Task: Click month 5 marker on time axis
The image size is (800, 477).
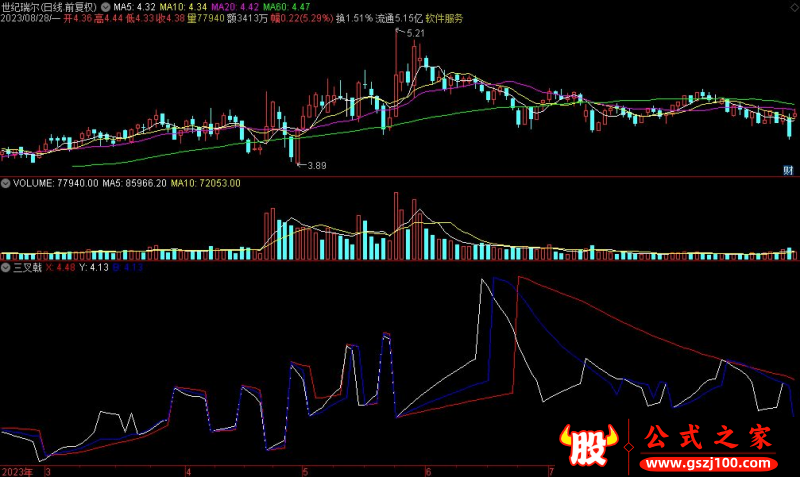Action: 305,472
